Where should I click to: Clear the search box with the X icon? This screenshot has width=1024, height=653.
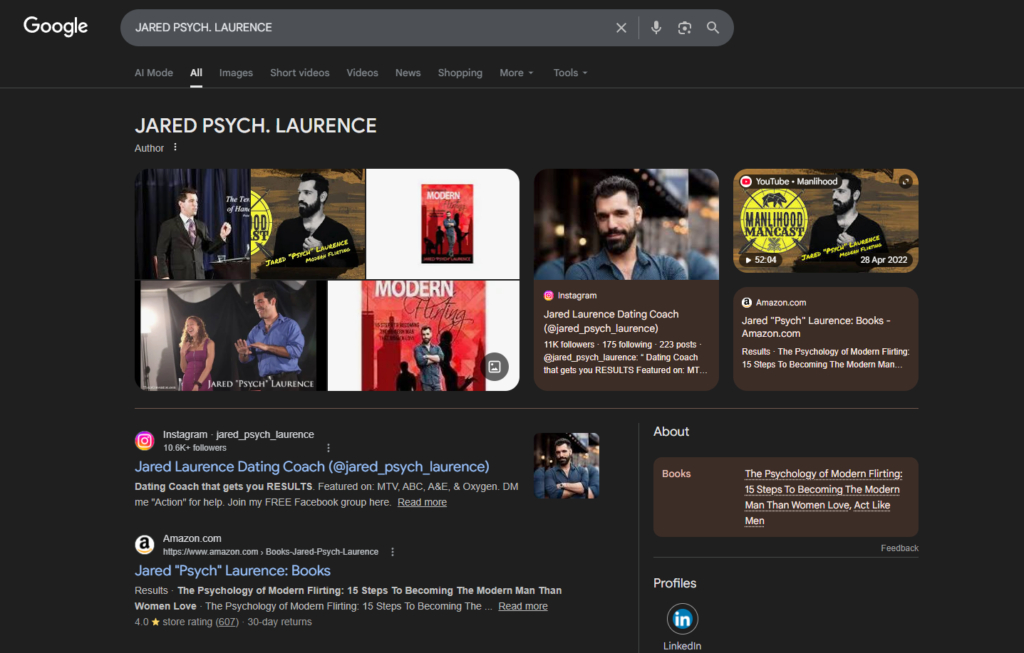[621, 28]
